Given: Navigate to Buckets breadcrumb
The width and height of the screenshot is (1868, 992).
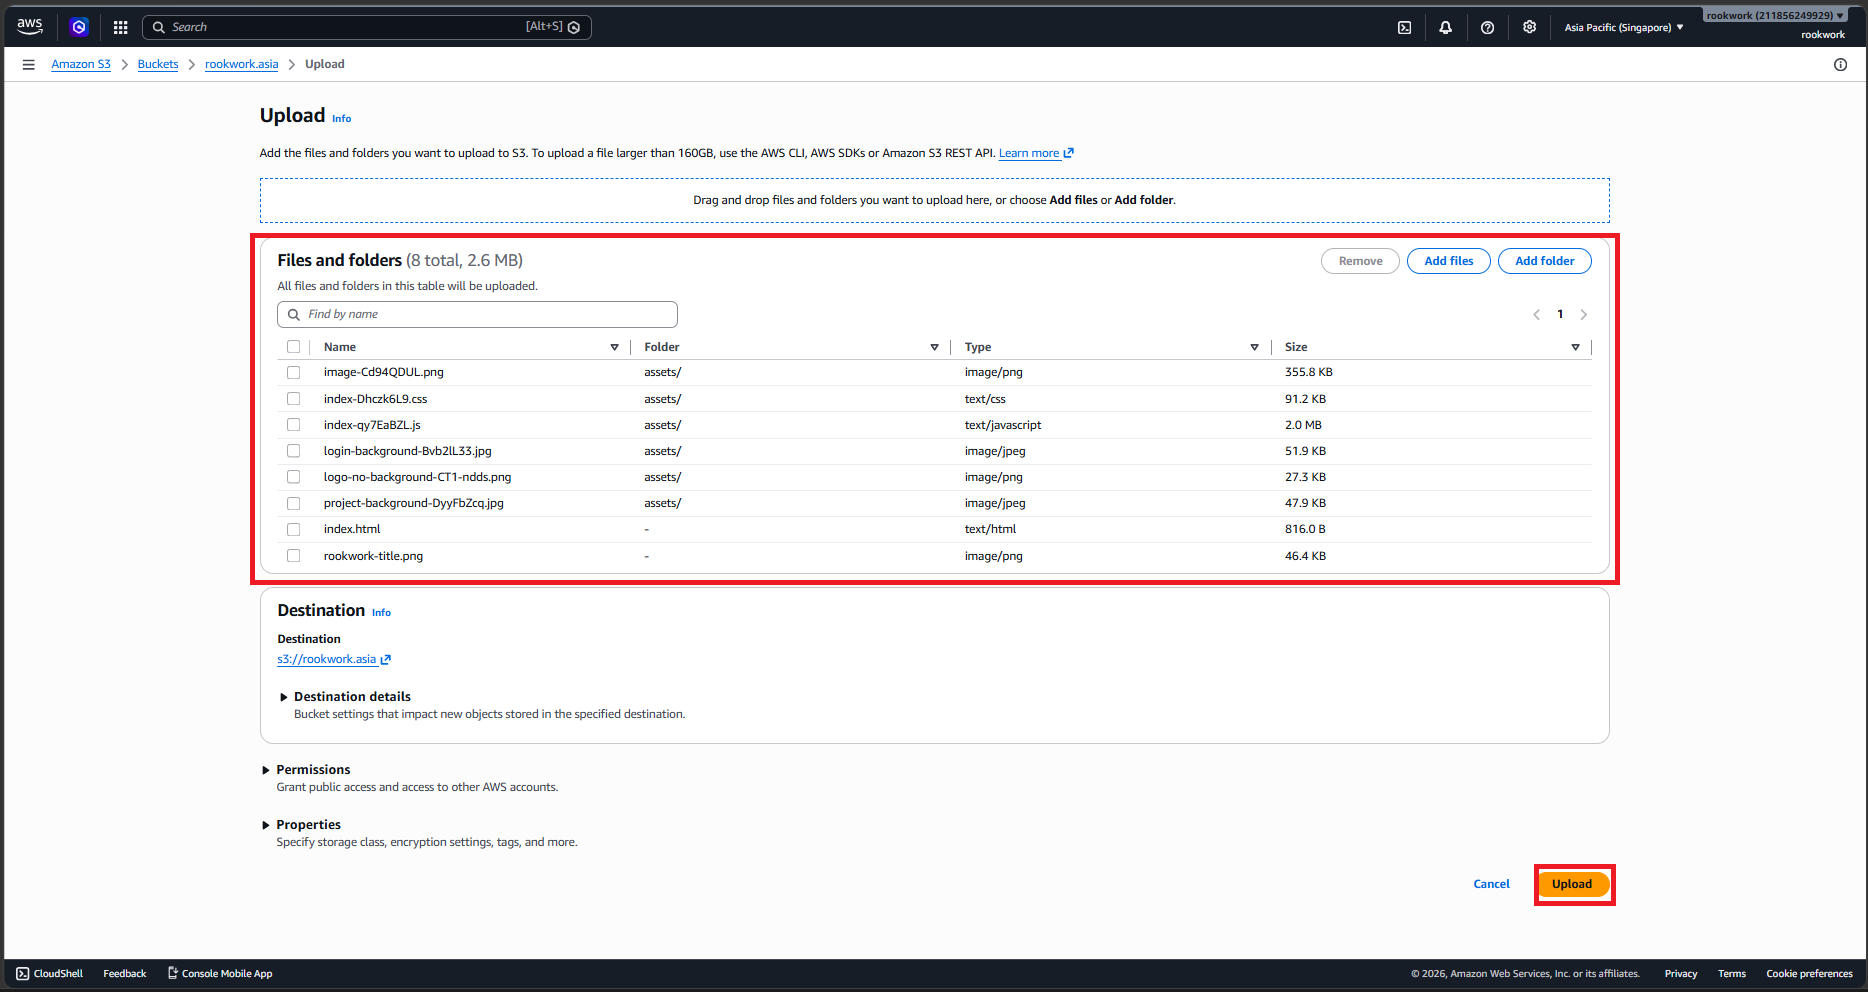Looking at the screenshot, I should pos(158,64).
